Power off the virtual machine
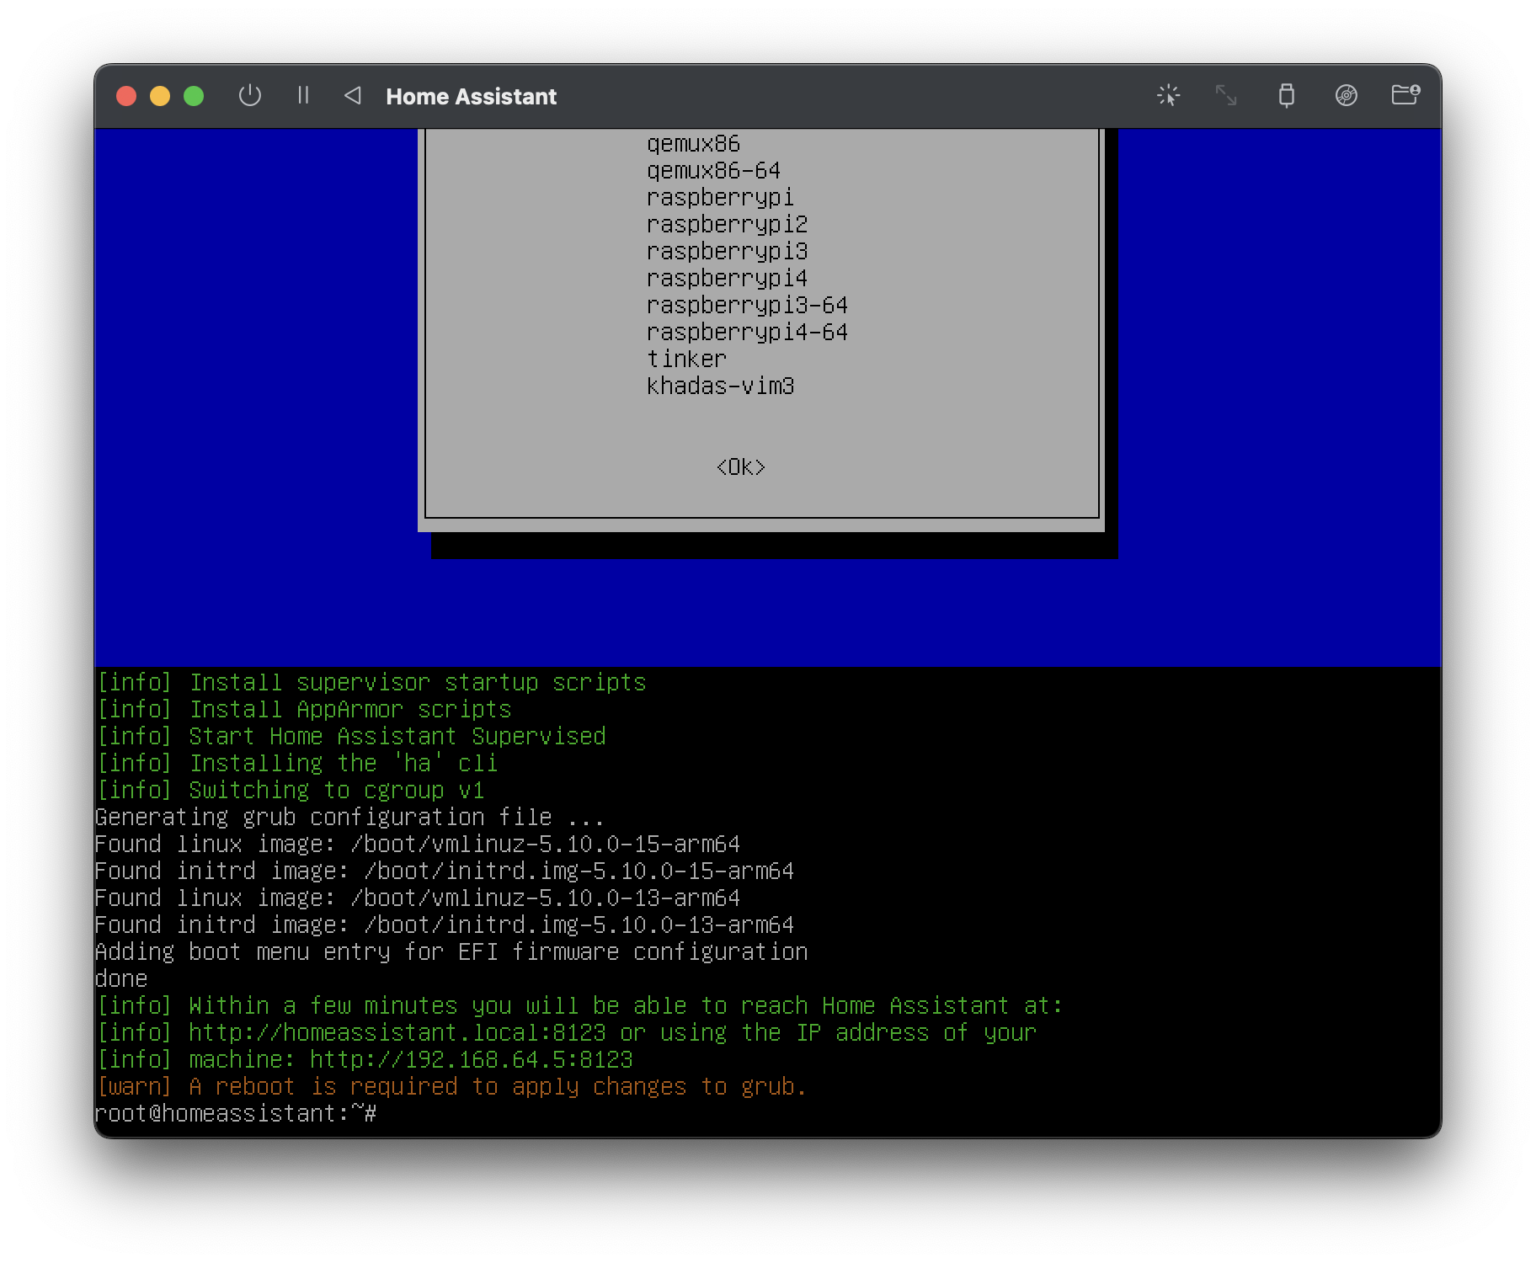Screen dimensions: 1536x1263 click(x=250, y=96)
